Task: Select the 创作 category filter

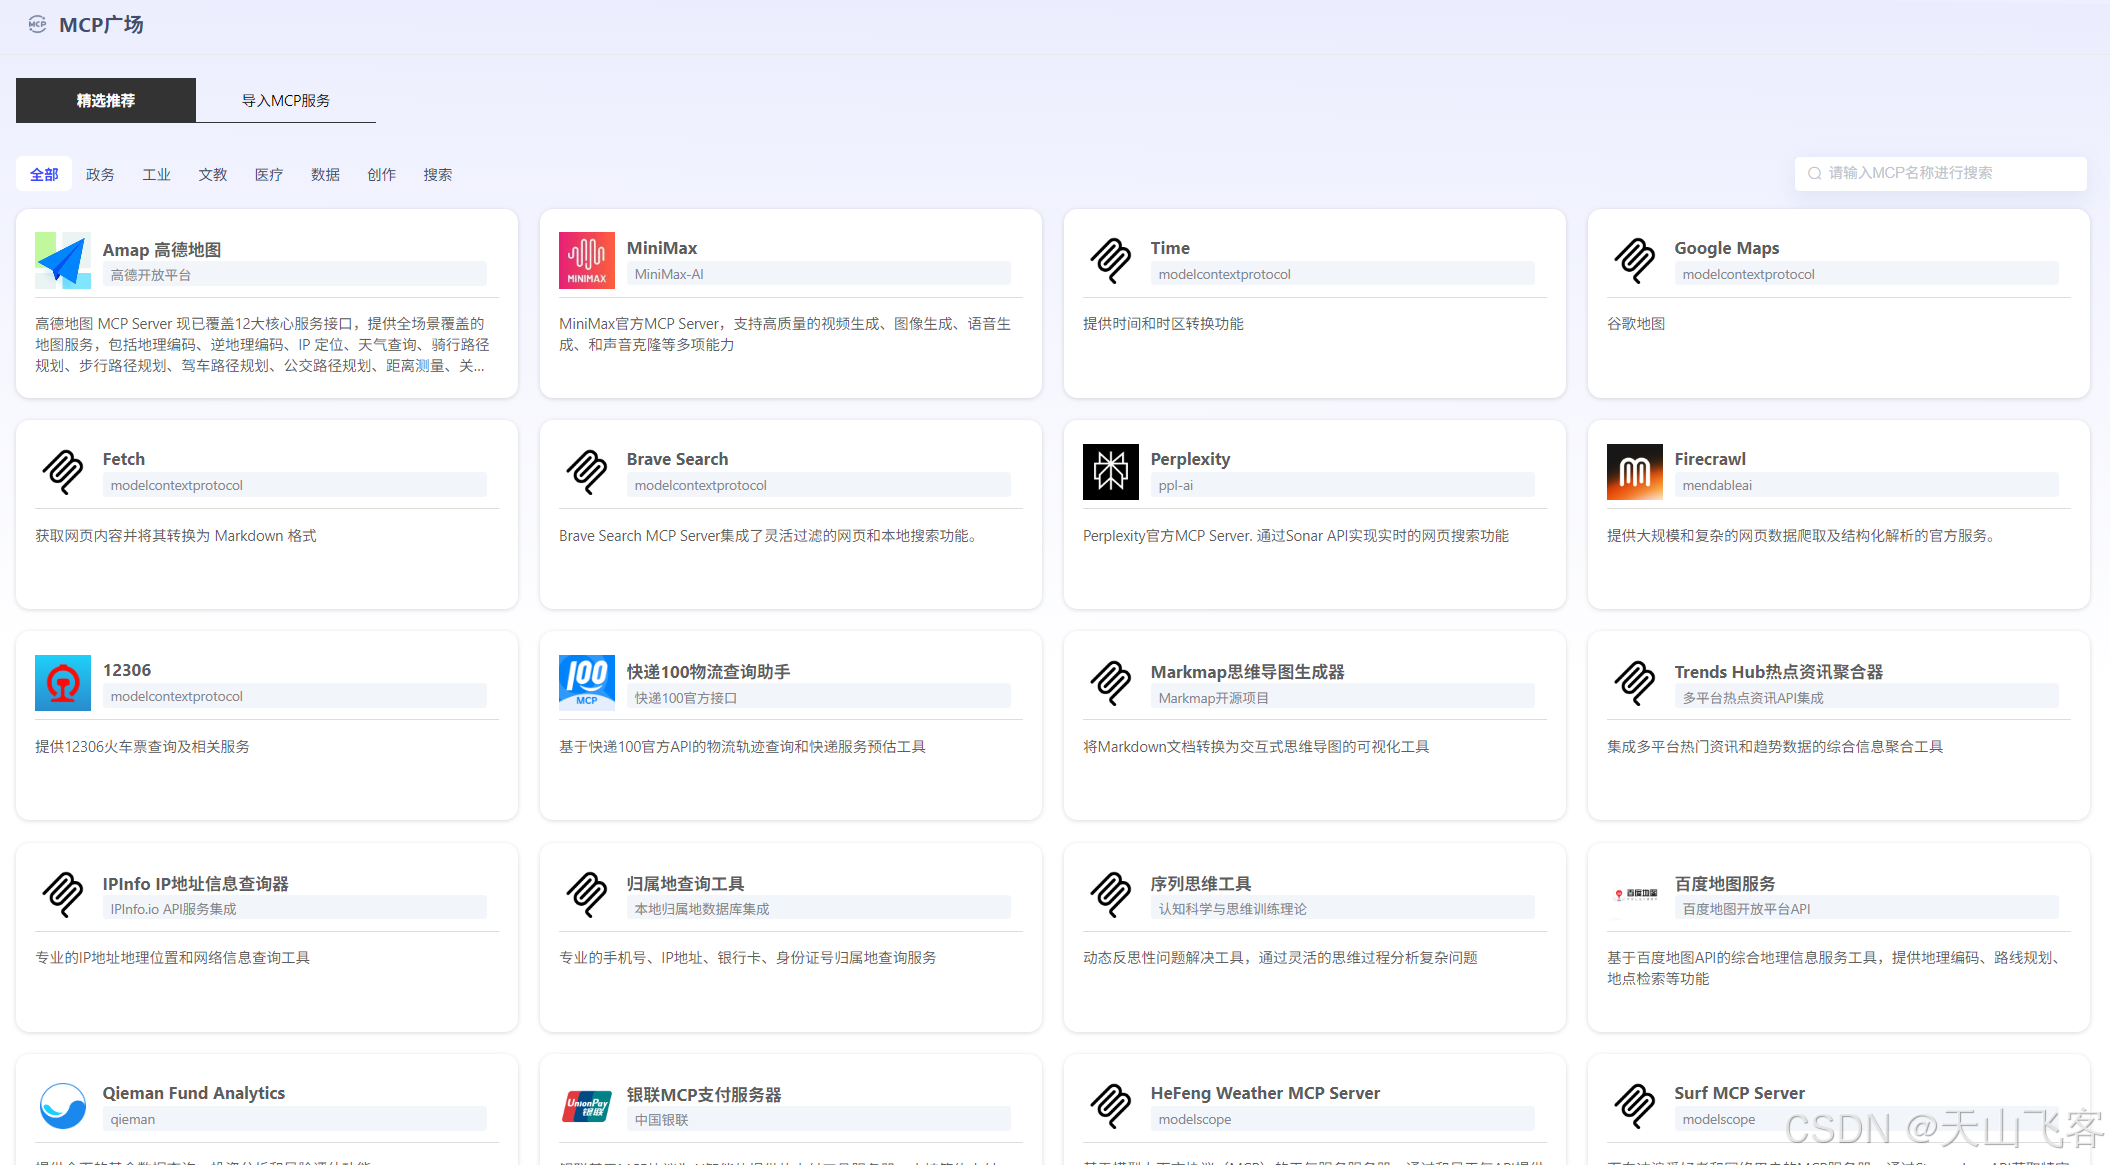Action: tap(381, 174)
